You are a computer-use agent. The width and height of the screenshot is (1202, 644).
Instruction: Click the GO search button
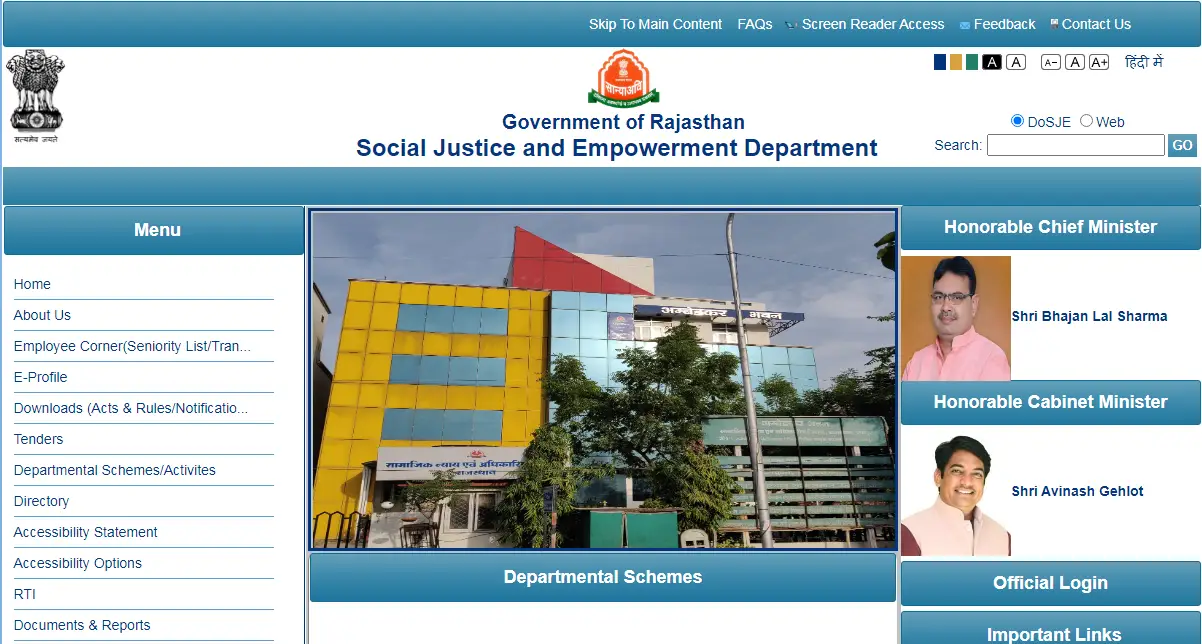(x=1182, y=145)
